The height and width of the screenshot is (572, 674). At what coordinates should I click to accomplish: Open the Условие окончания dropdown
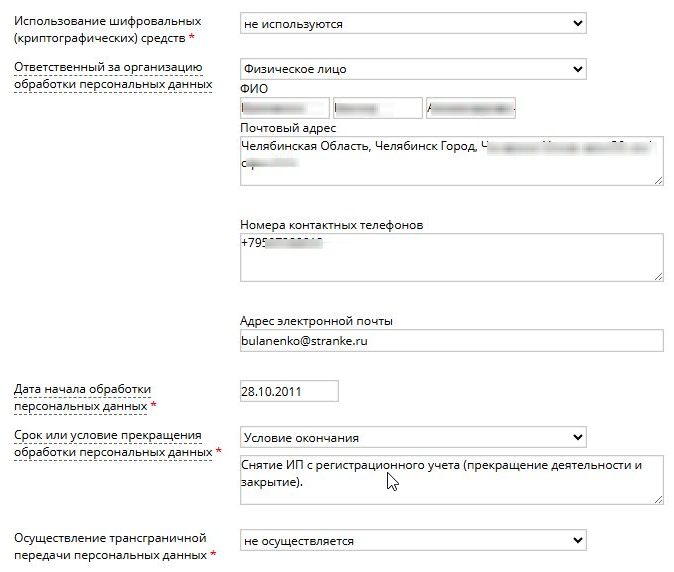[x=413, y=437]
